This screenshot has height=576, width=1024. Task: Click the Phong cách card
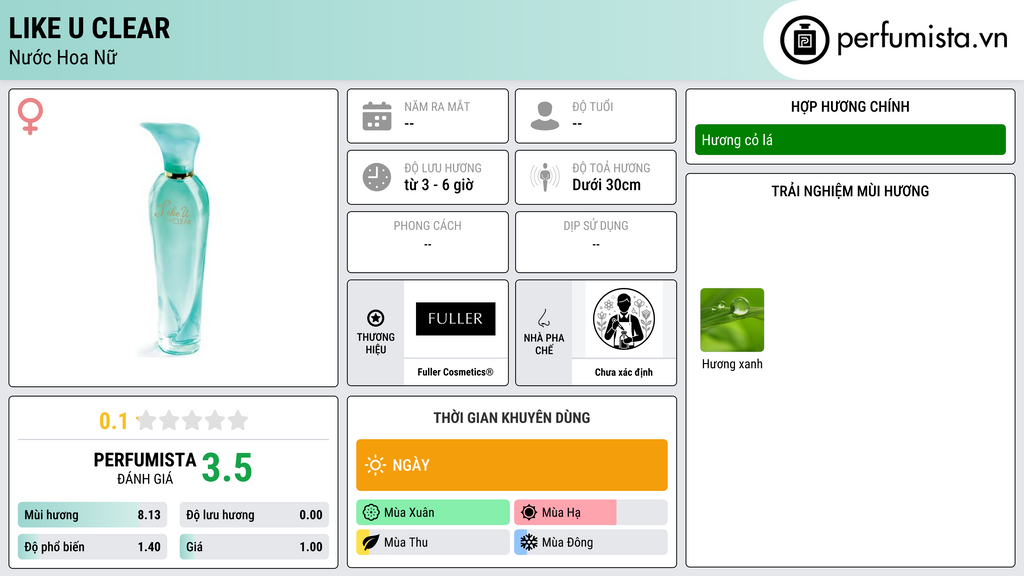click(428, 242)
